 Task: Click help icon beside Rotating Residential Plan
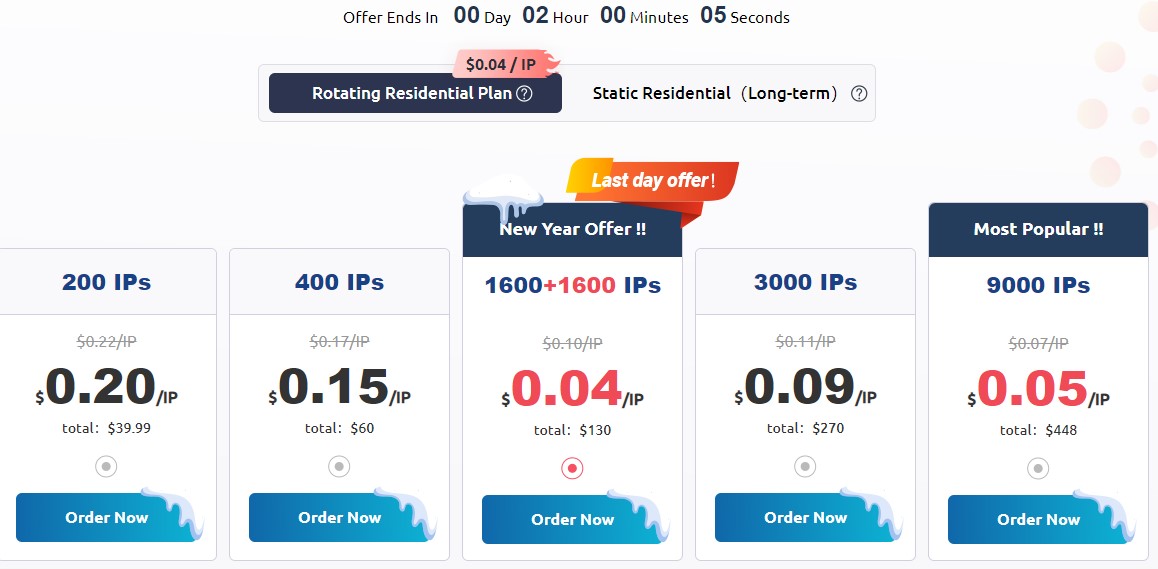coord(524,94)
